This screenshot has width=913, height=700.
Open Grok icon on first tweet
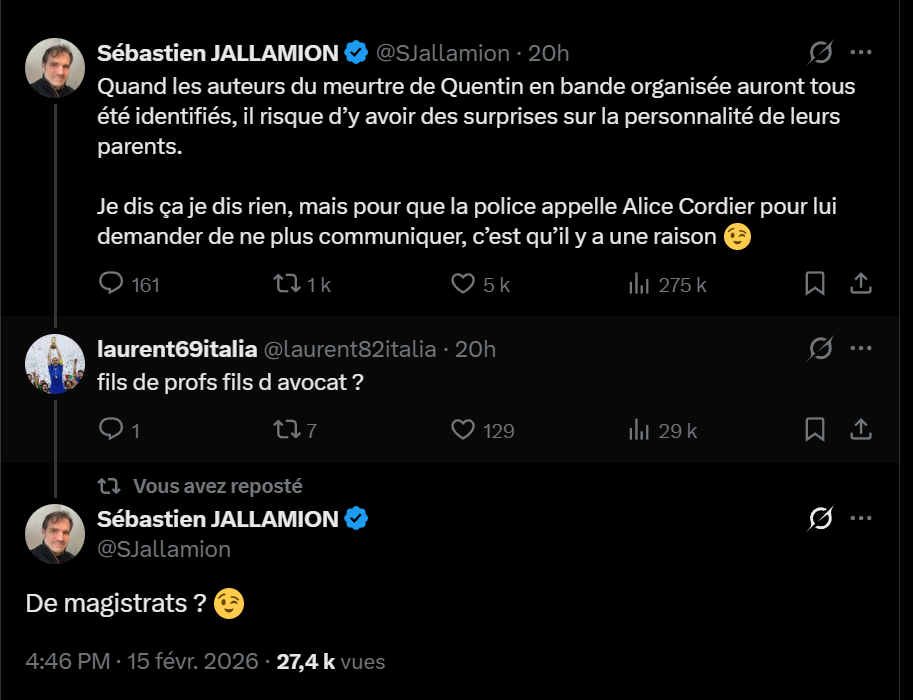click(x=820, y=52)
